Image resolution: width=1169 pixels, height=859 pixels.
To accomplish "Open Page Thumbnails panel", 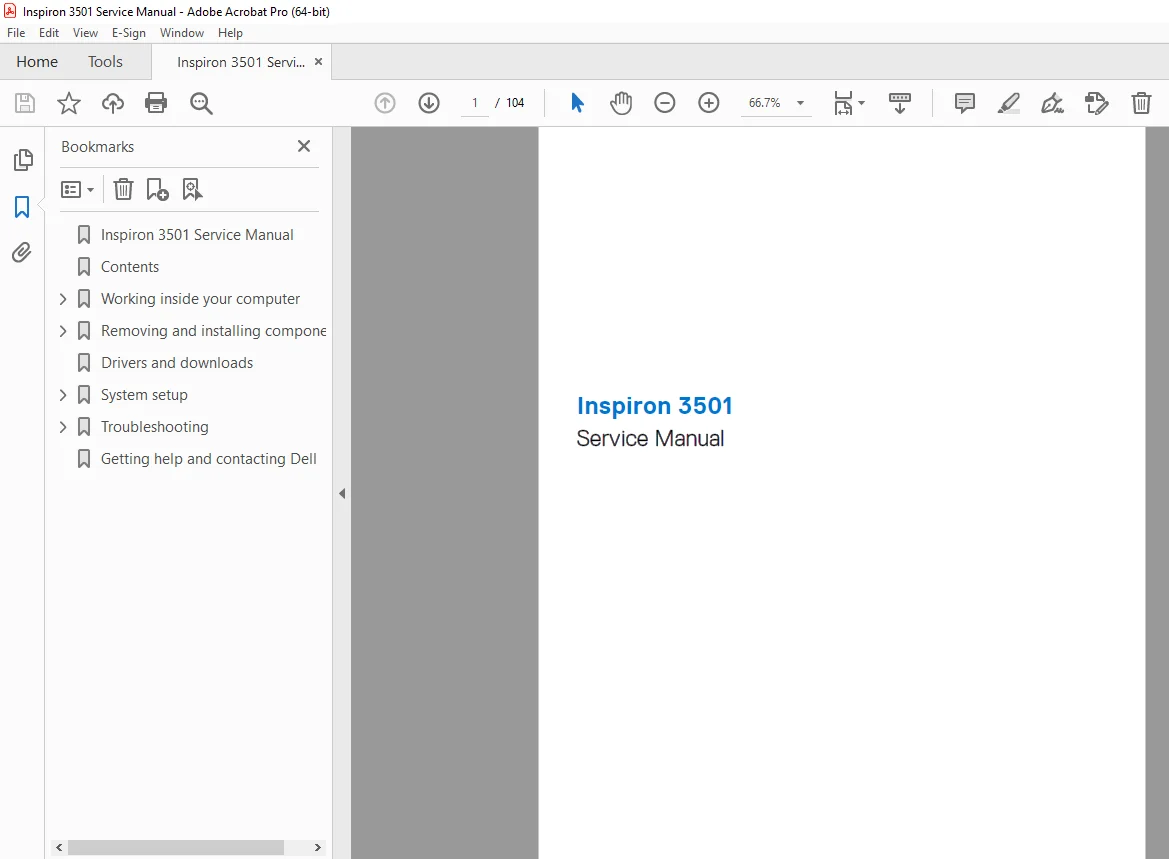I will [23, 160].
